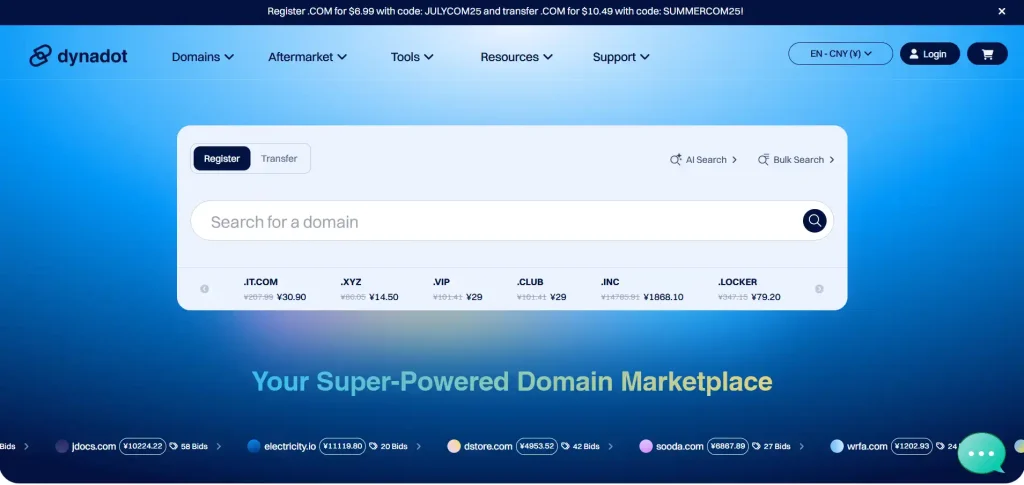The image size is (1024, 485).
Task: Open AI Search
Action: (703, 159)
